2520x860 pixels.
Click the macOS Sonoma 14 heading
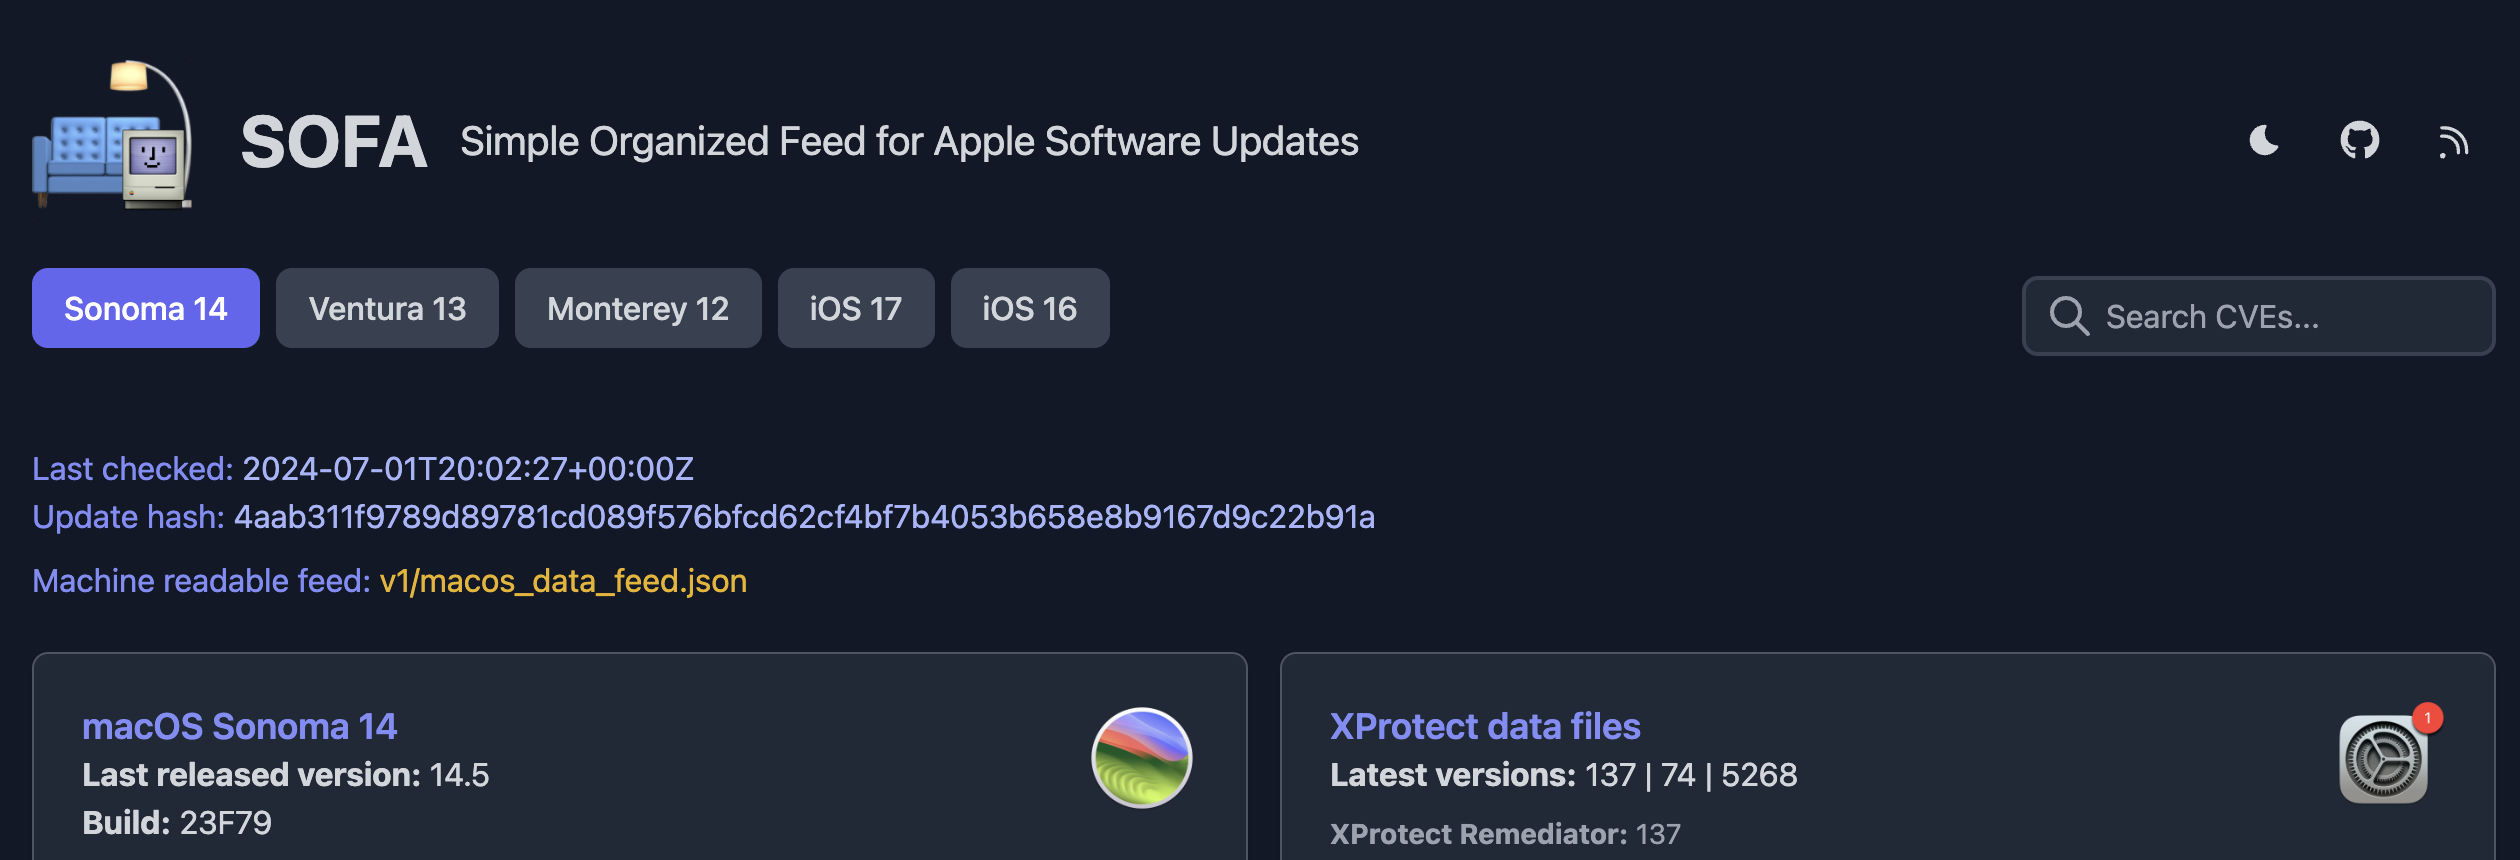pyautogui.click(x=239, y=726)
